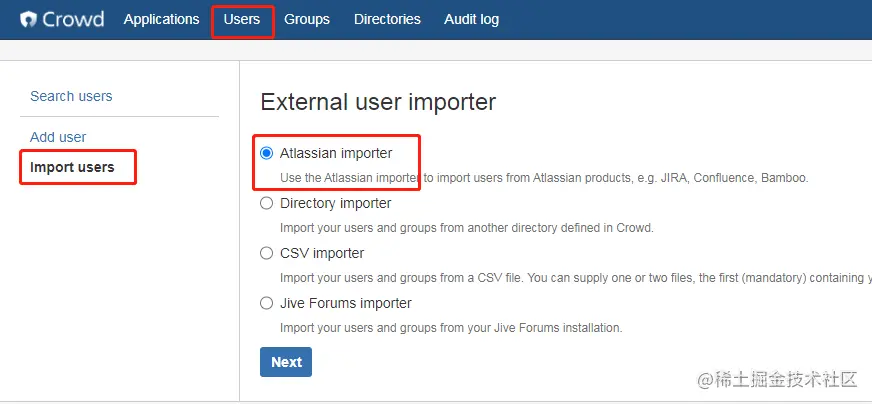872x404 pixels.
Task: Choose the Directory importer radio button
Action: [x=266, y=203]
